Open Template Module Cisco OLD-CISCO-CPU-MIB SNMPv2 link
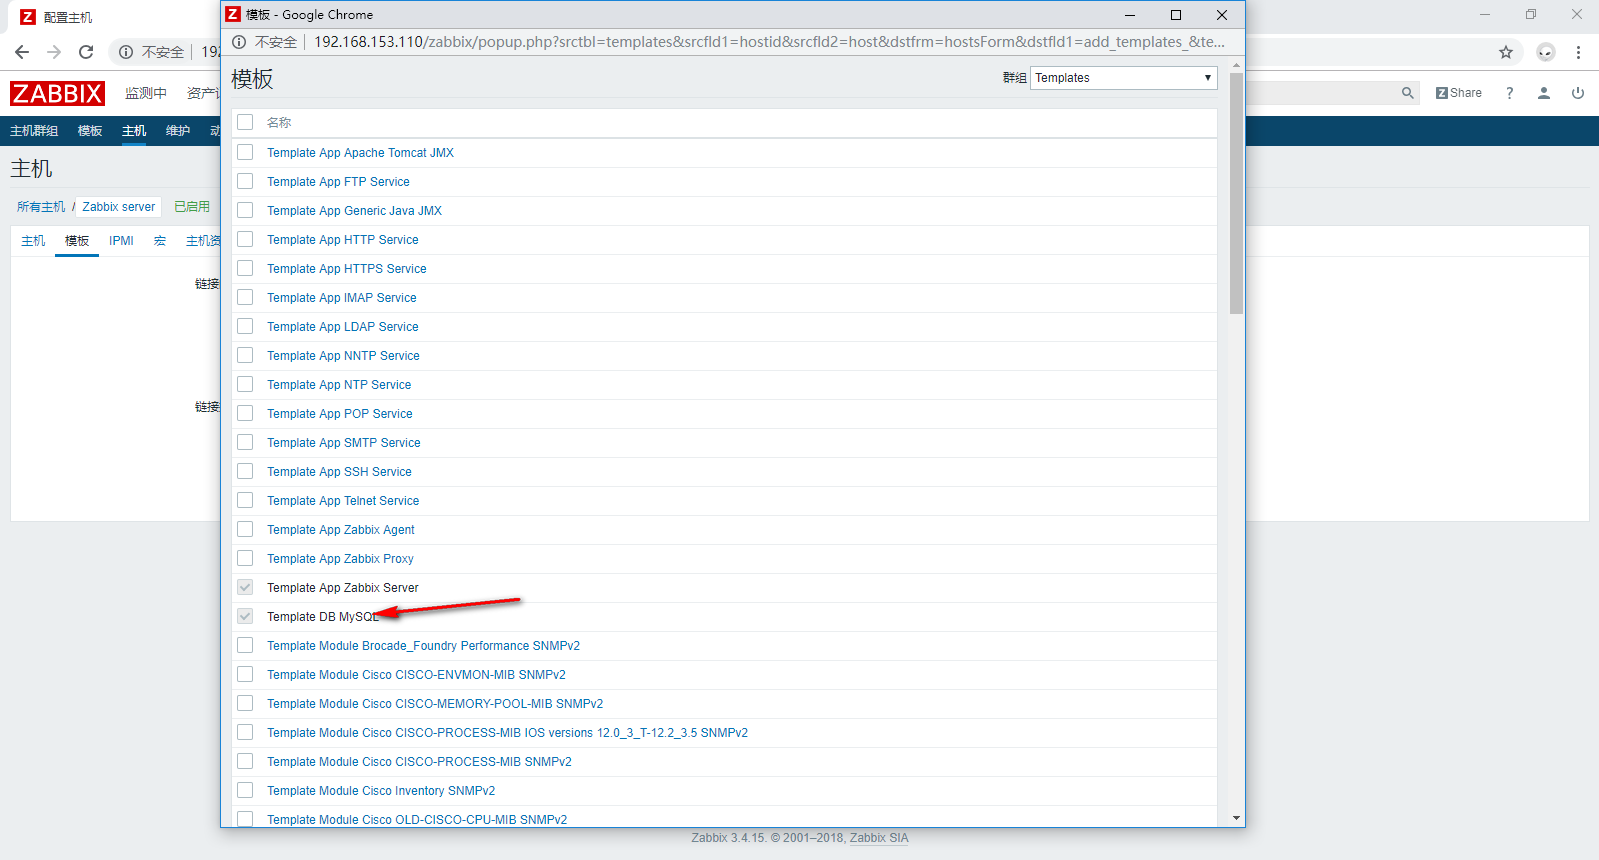1599x860 pixels. click(417, 819)
